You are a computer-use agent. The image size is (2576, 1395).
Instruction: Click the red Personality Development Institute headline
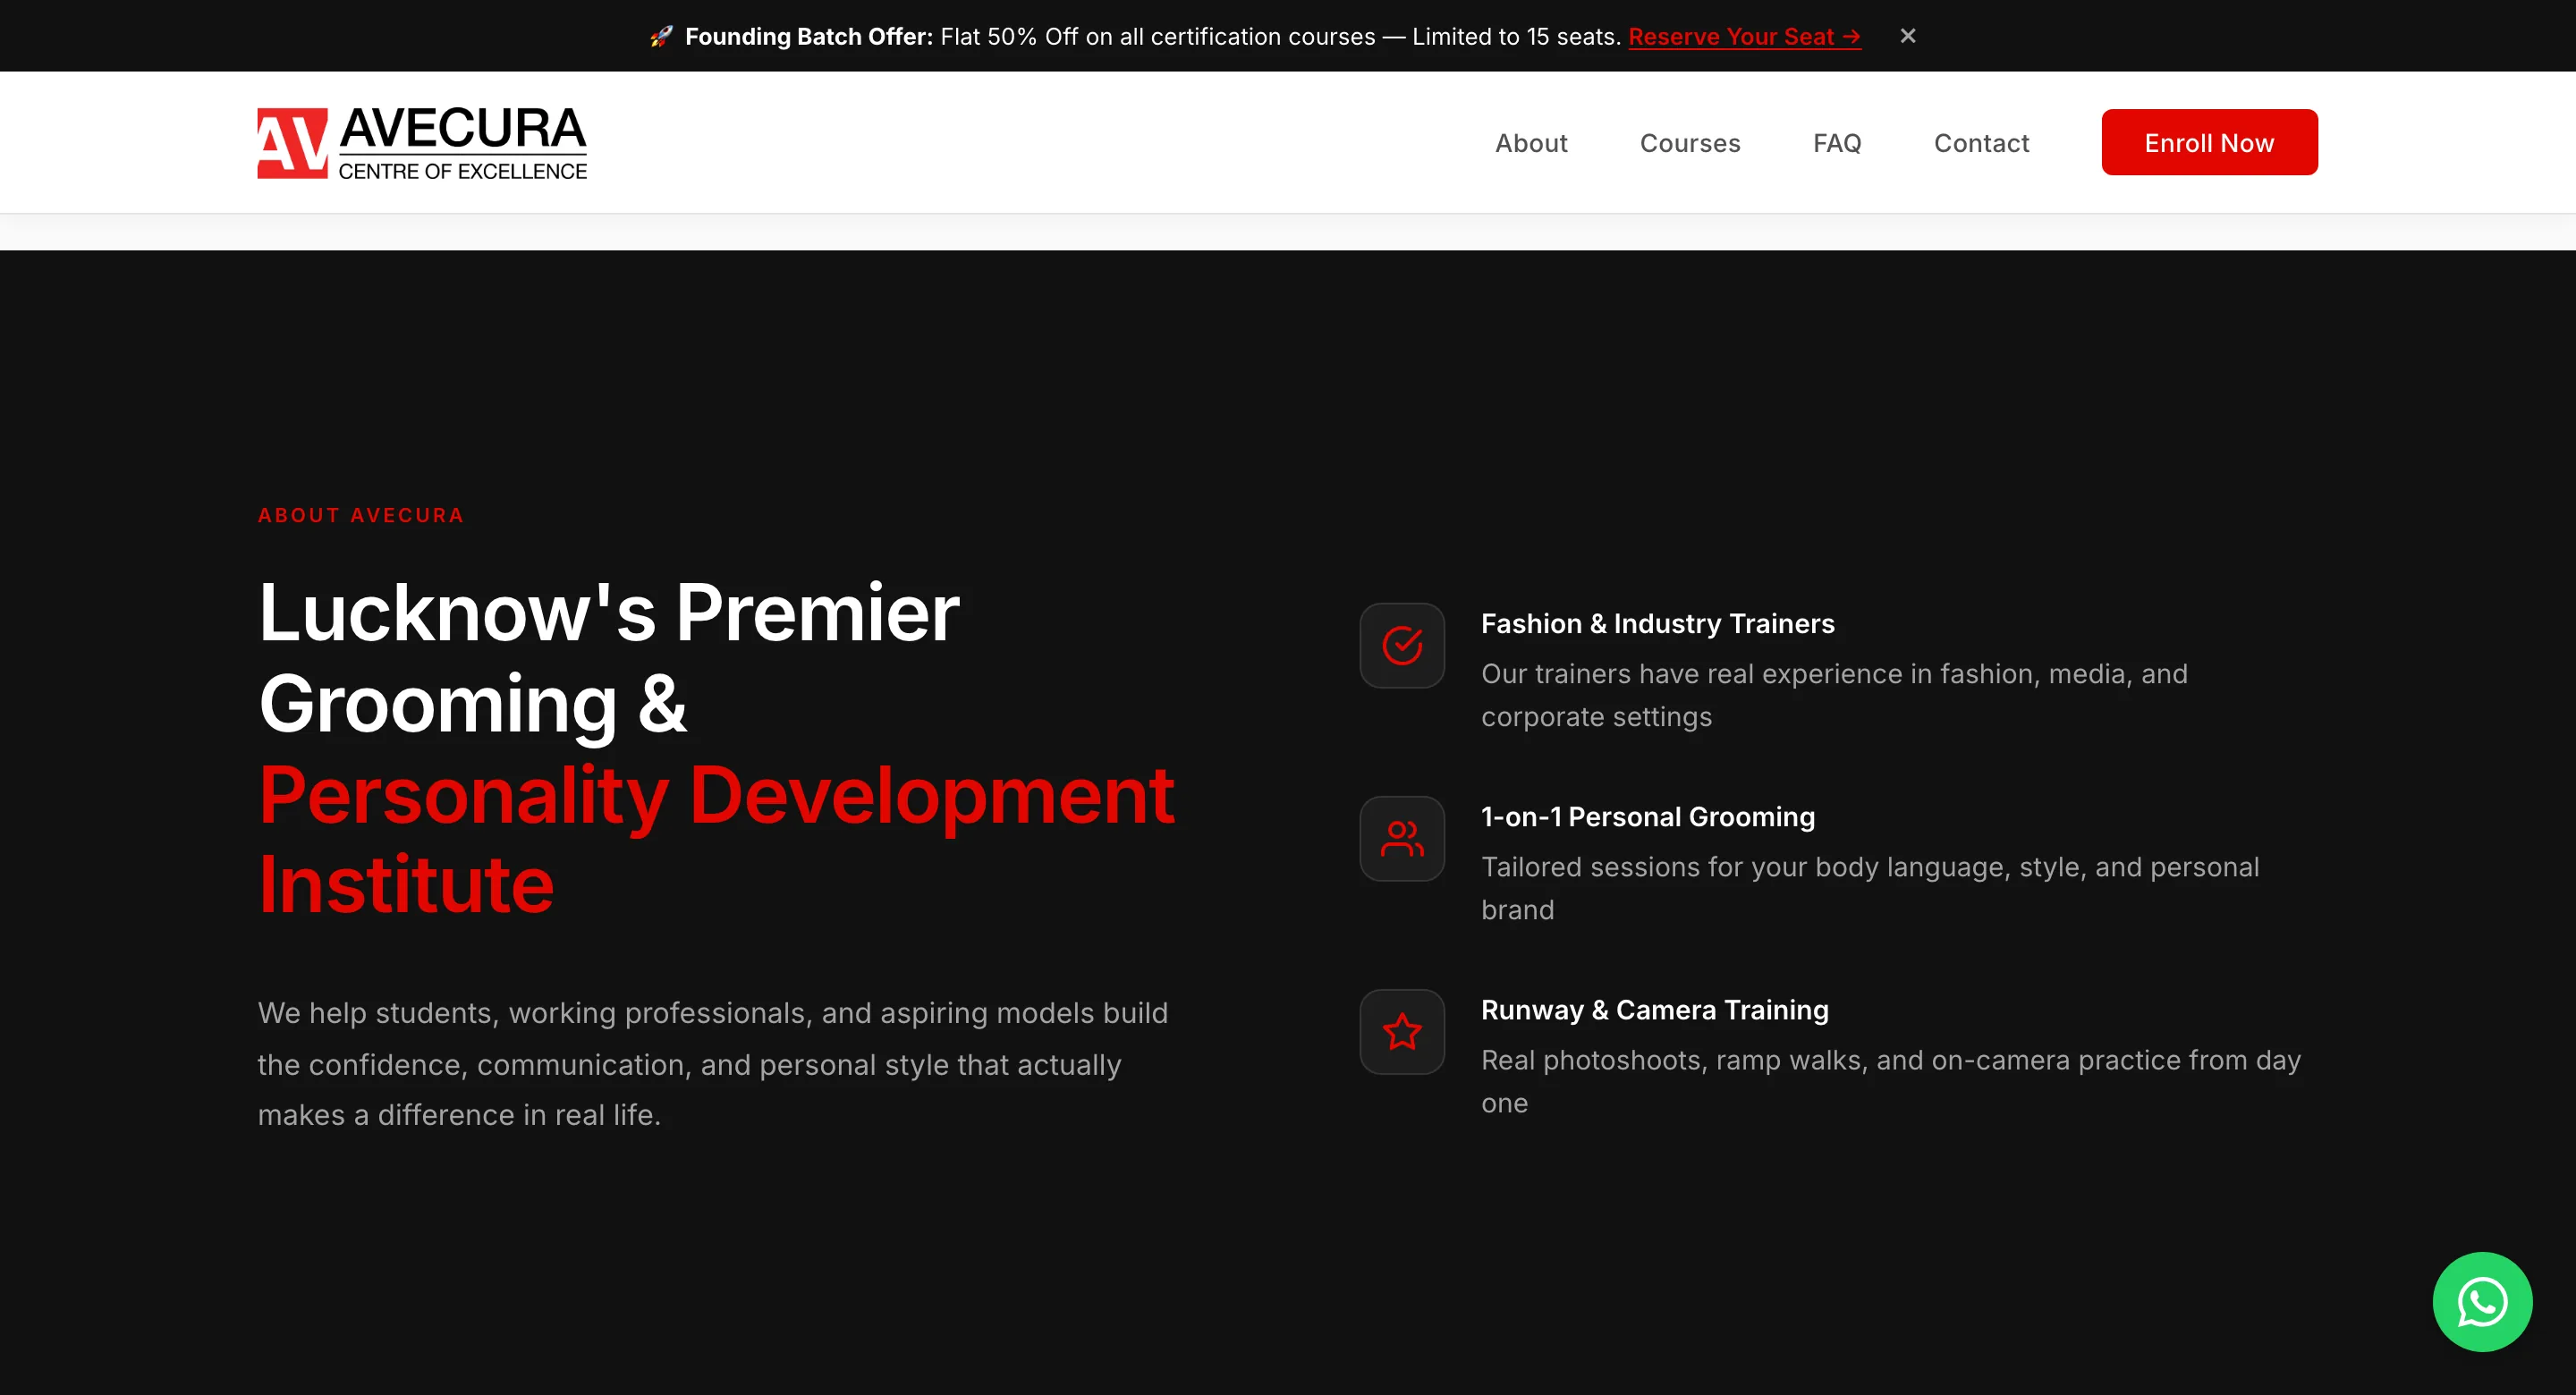[716, 839]
